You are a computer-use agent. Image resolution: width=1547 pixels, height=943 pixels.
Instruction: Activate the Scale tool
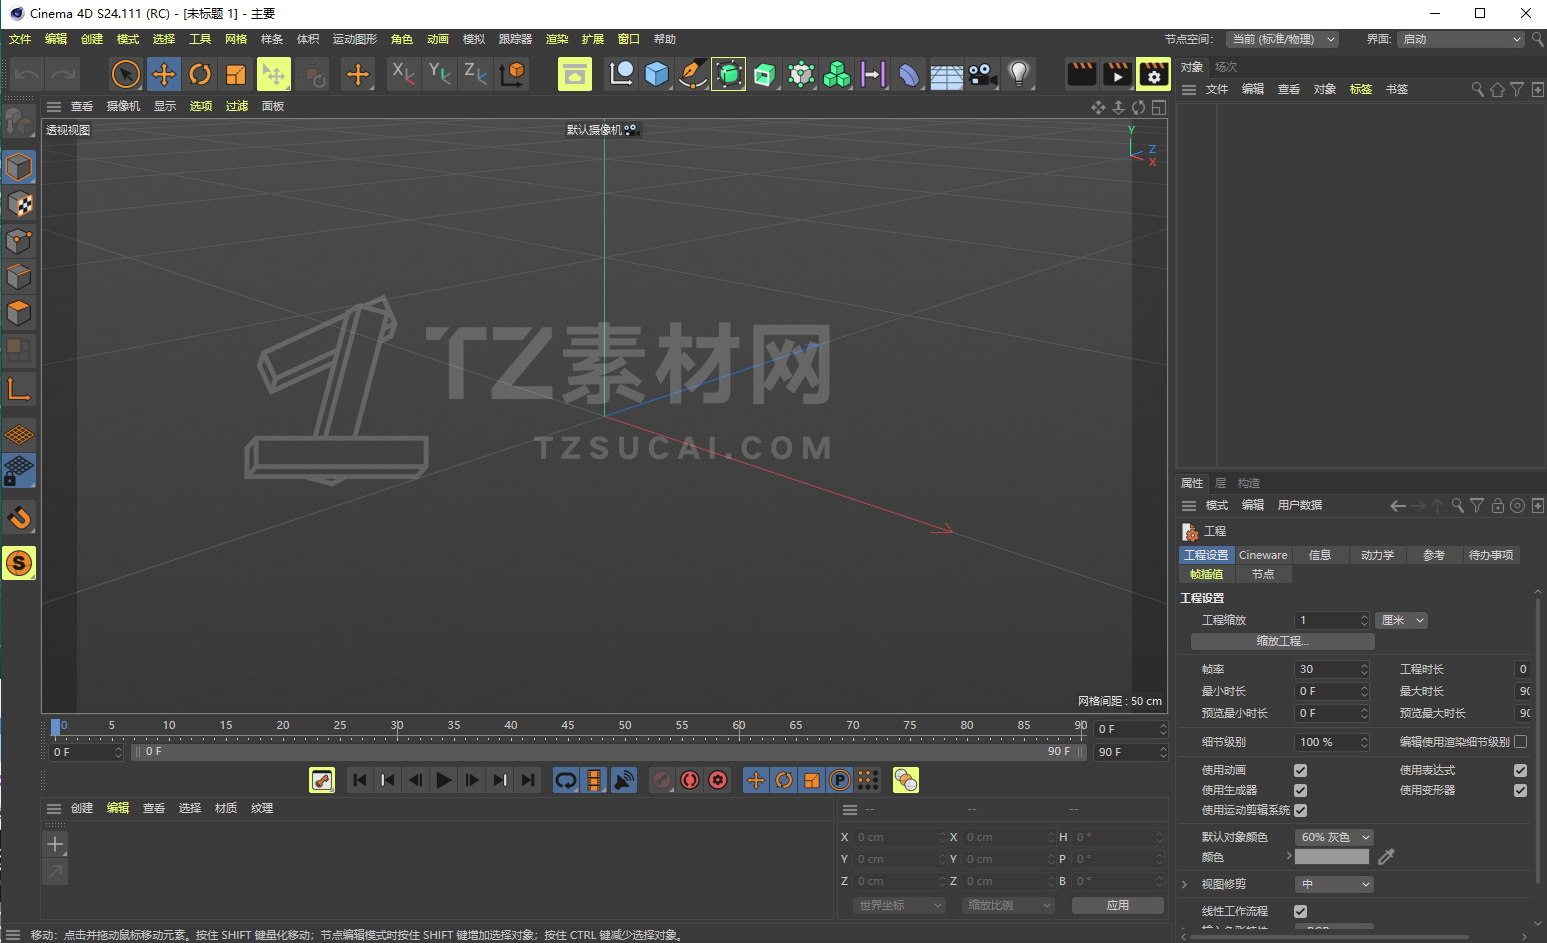tap(236, 74)
